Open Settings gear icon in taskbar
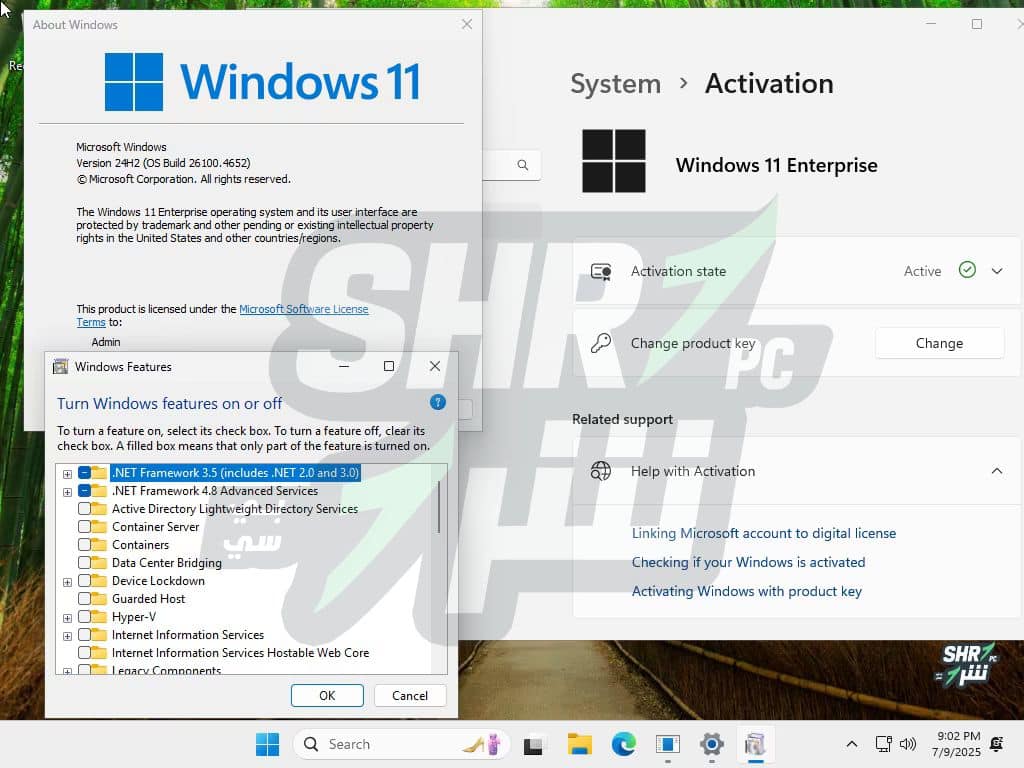1024x768 pixels. click(x=712, y=744)
